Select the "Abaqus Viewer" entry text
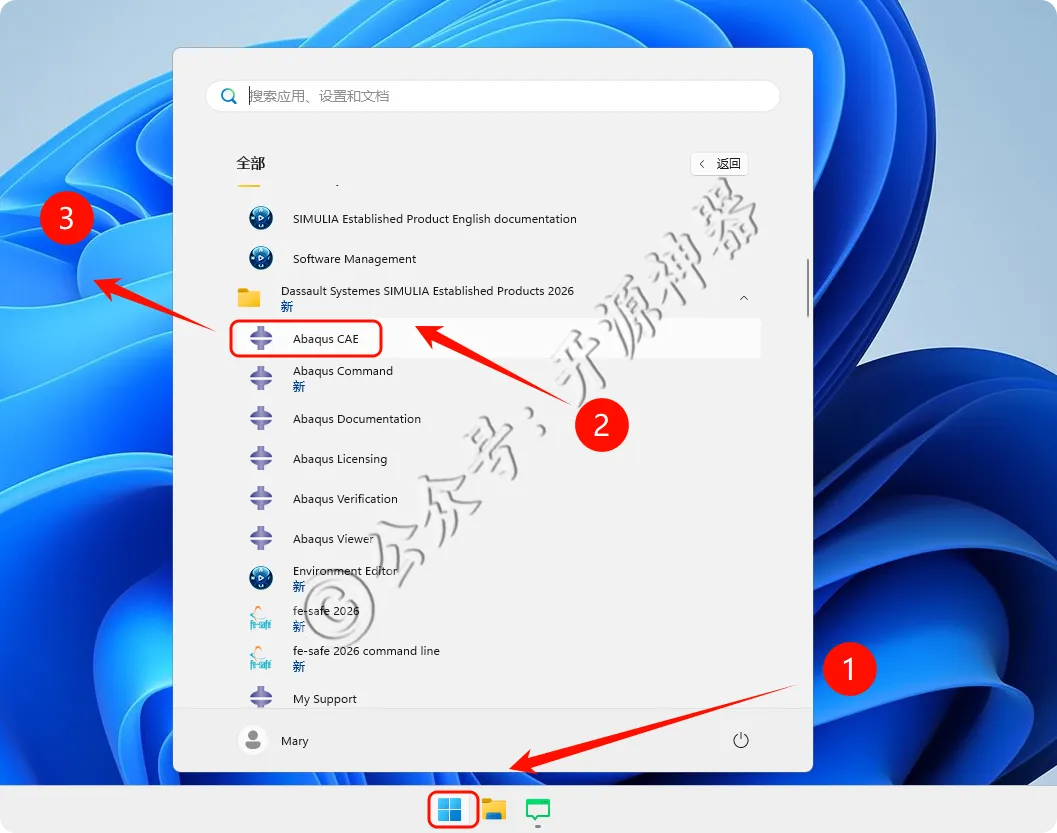The width and height of the screenshot is (1057, 833). coord(333,539)
